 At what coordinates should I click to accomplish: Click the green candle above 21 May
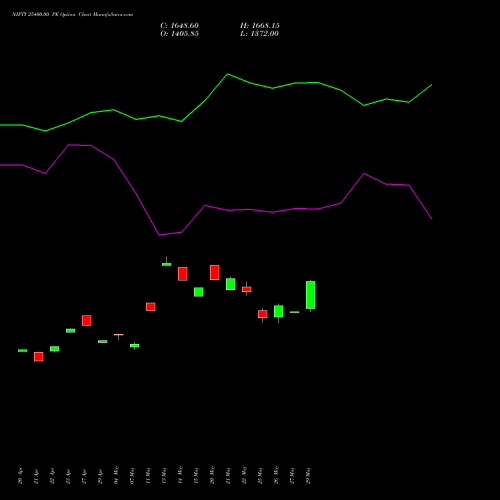(x=231, y=284)
